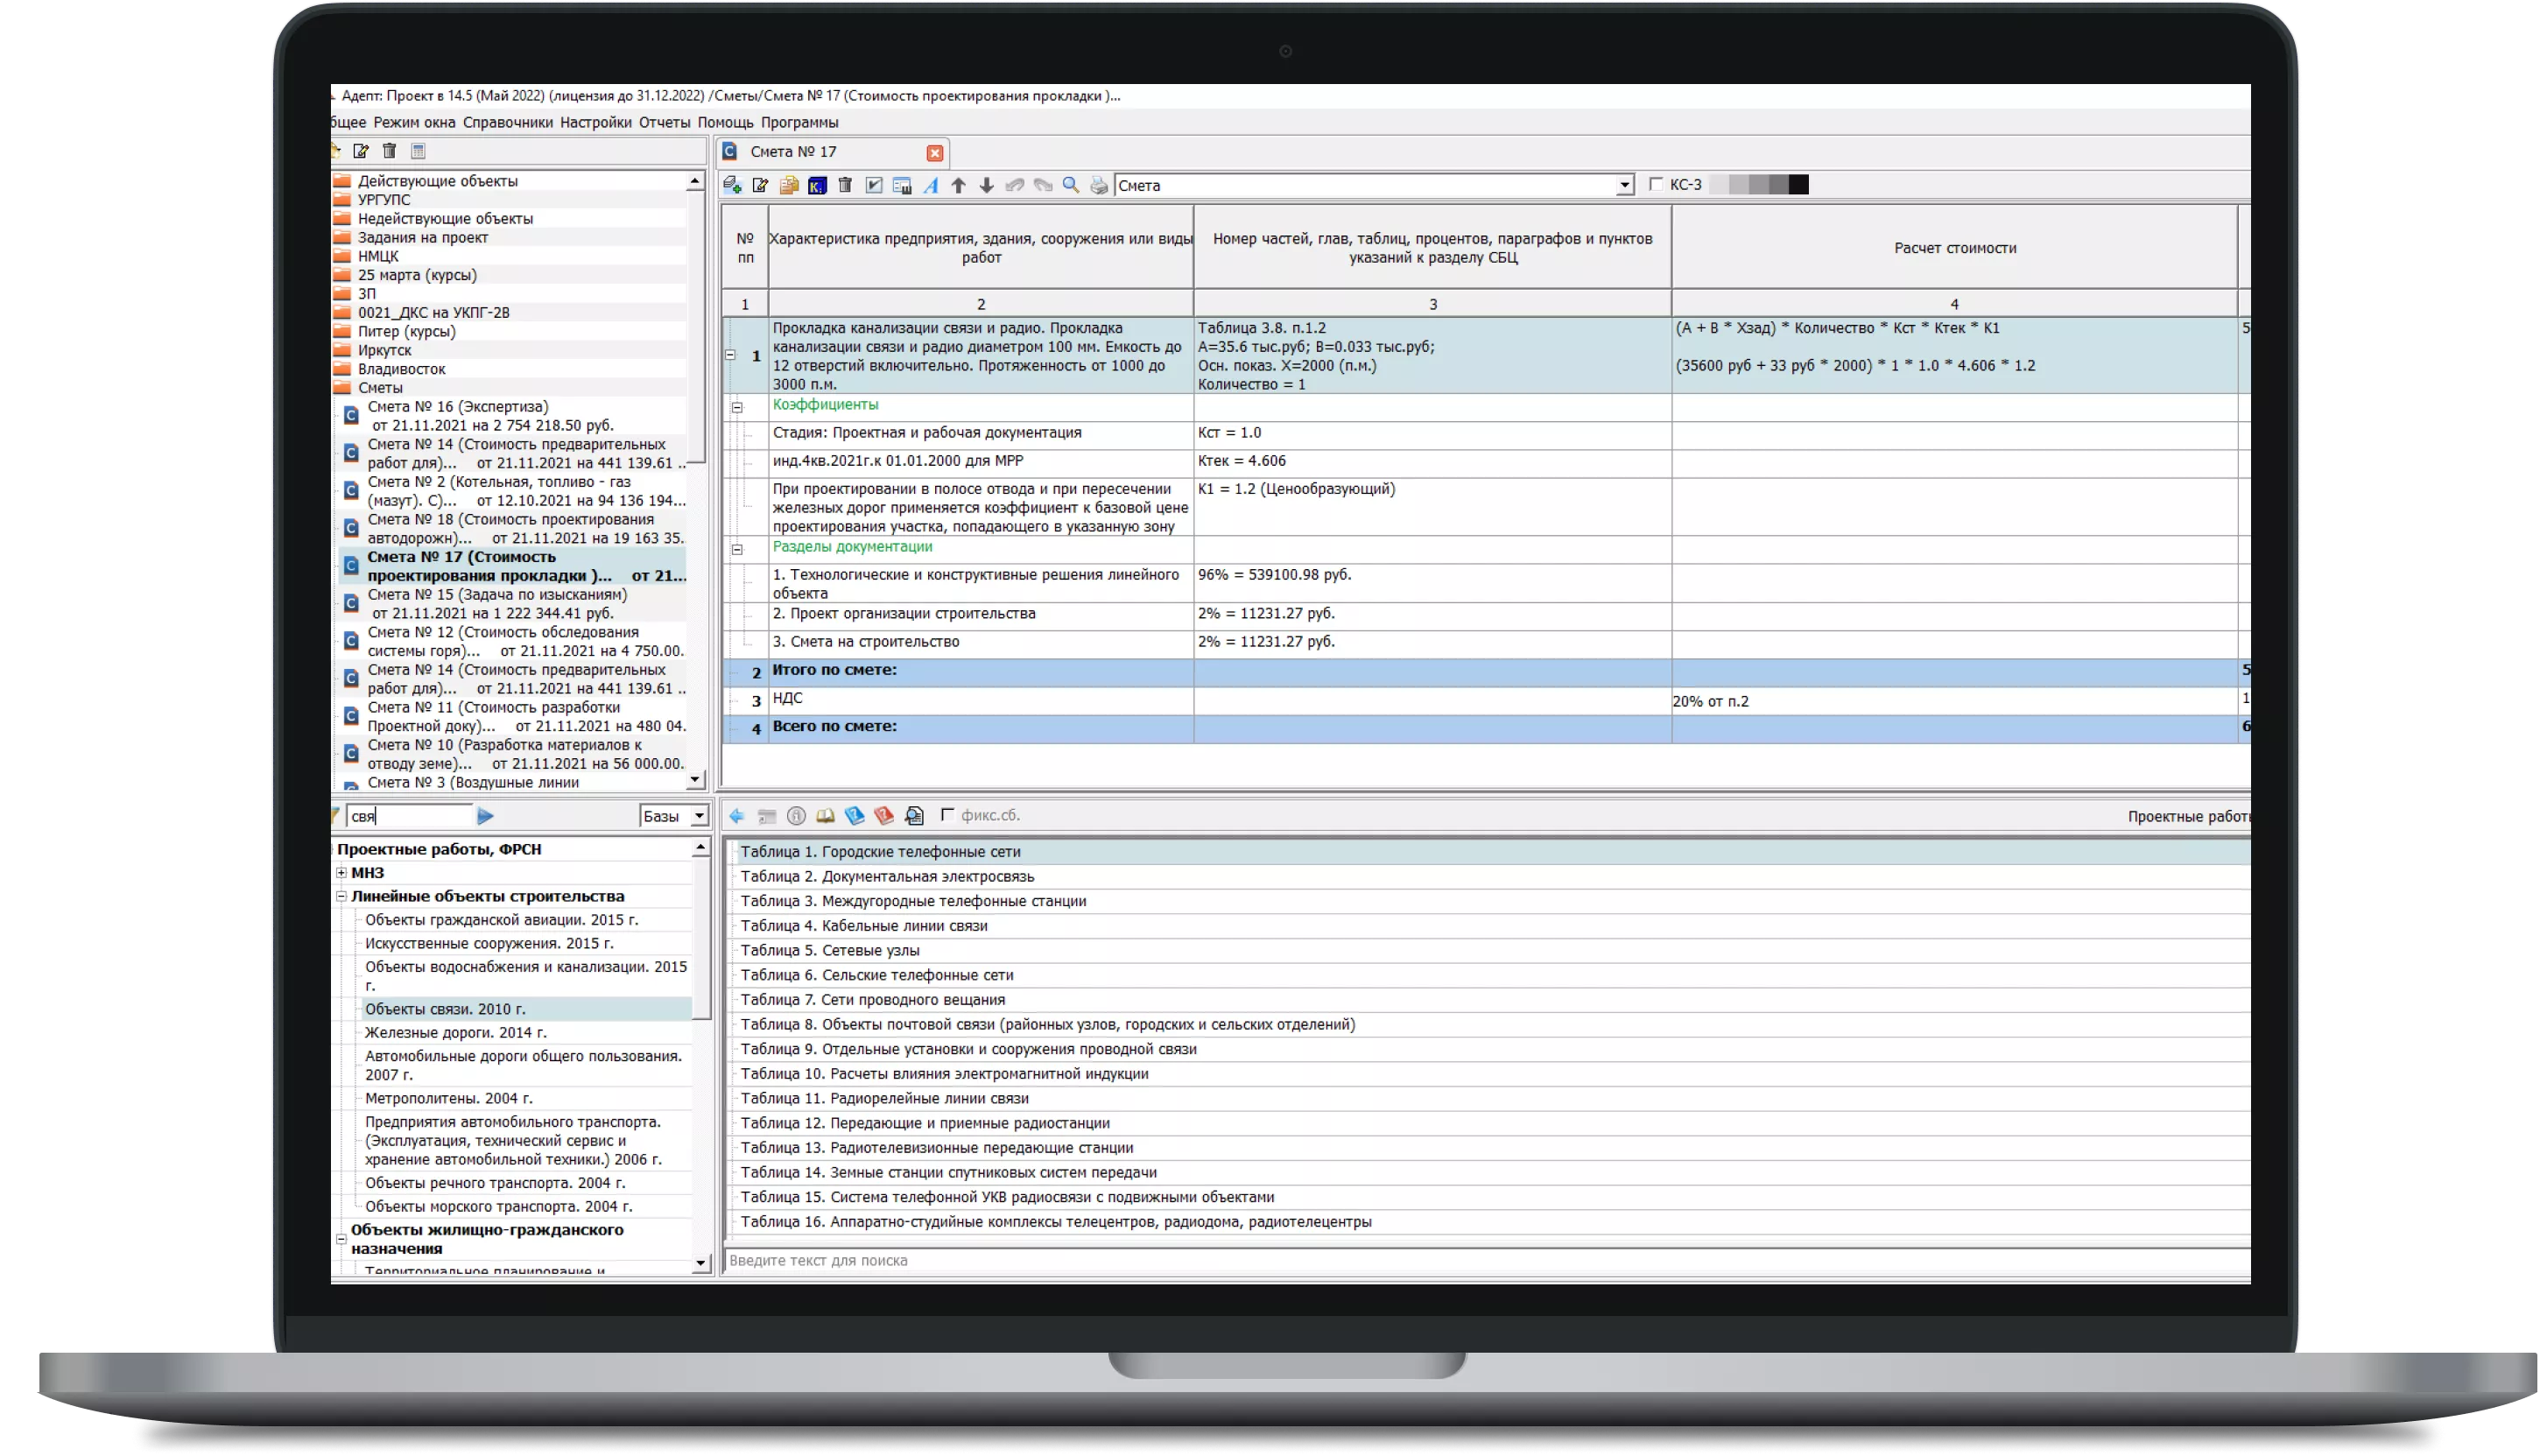Open the Базы dropdown
Image resolution: width=2540 pixels, height=1456 pixels.
click(699, 816)
